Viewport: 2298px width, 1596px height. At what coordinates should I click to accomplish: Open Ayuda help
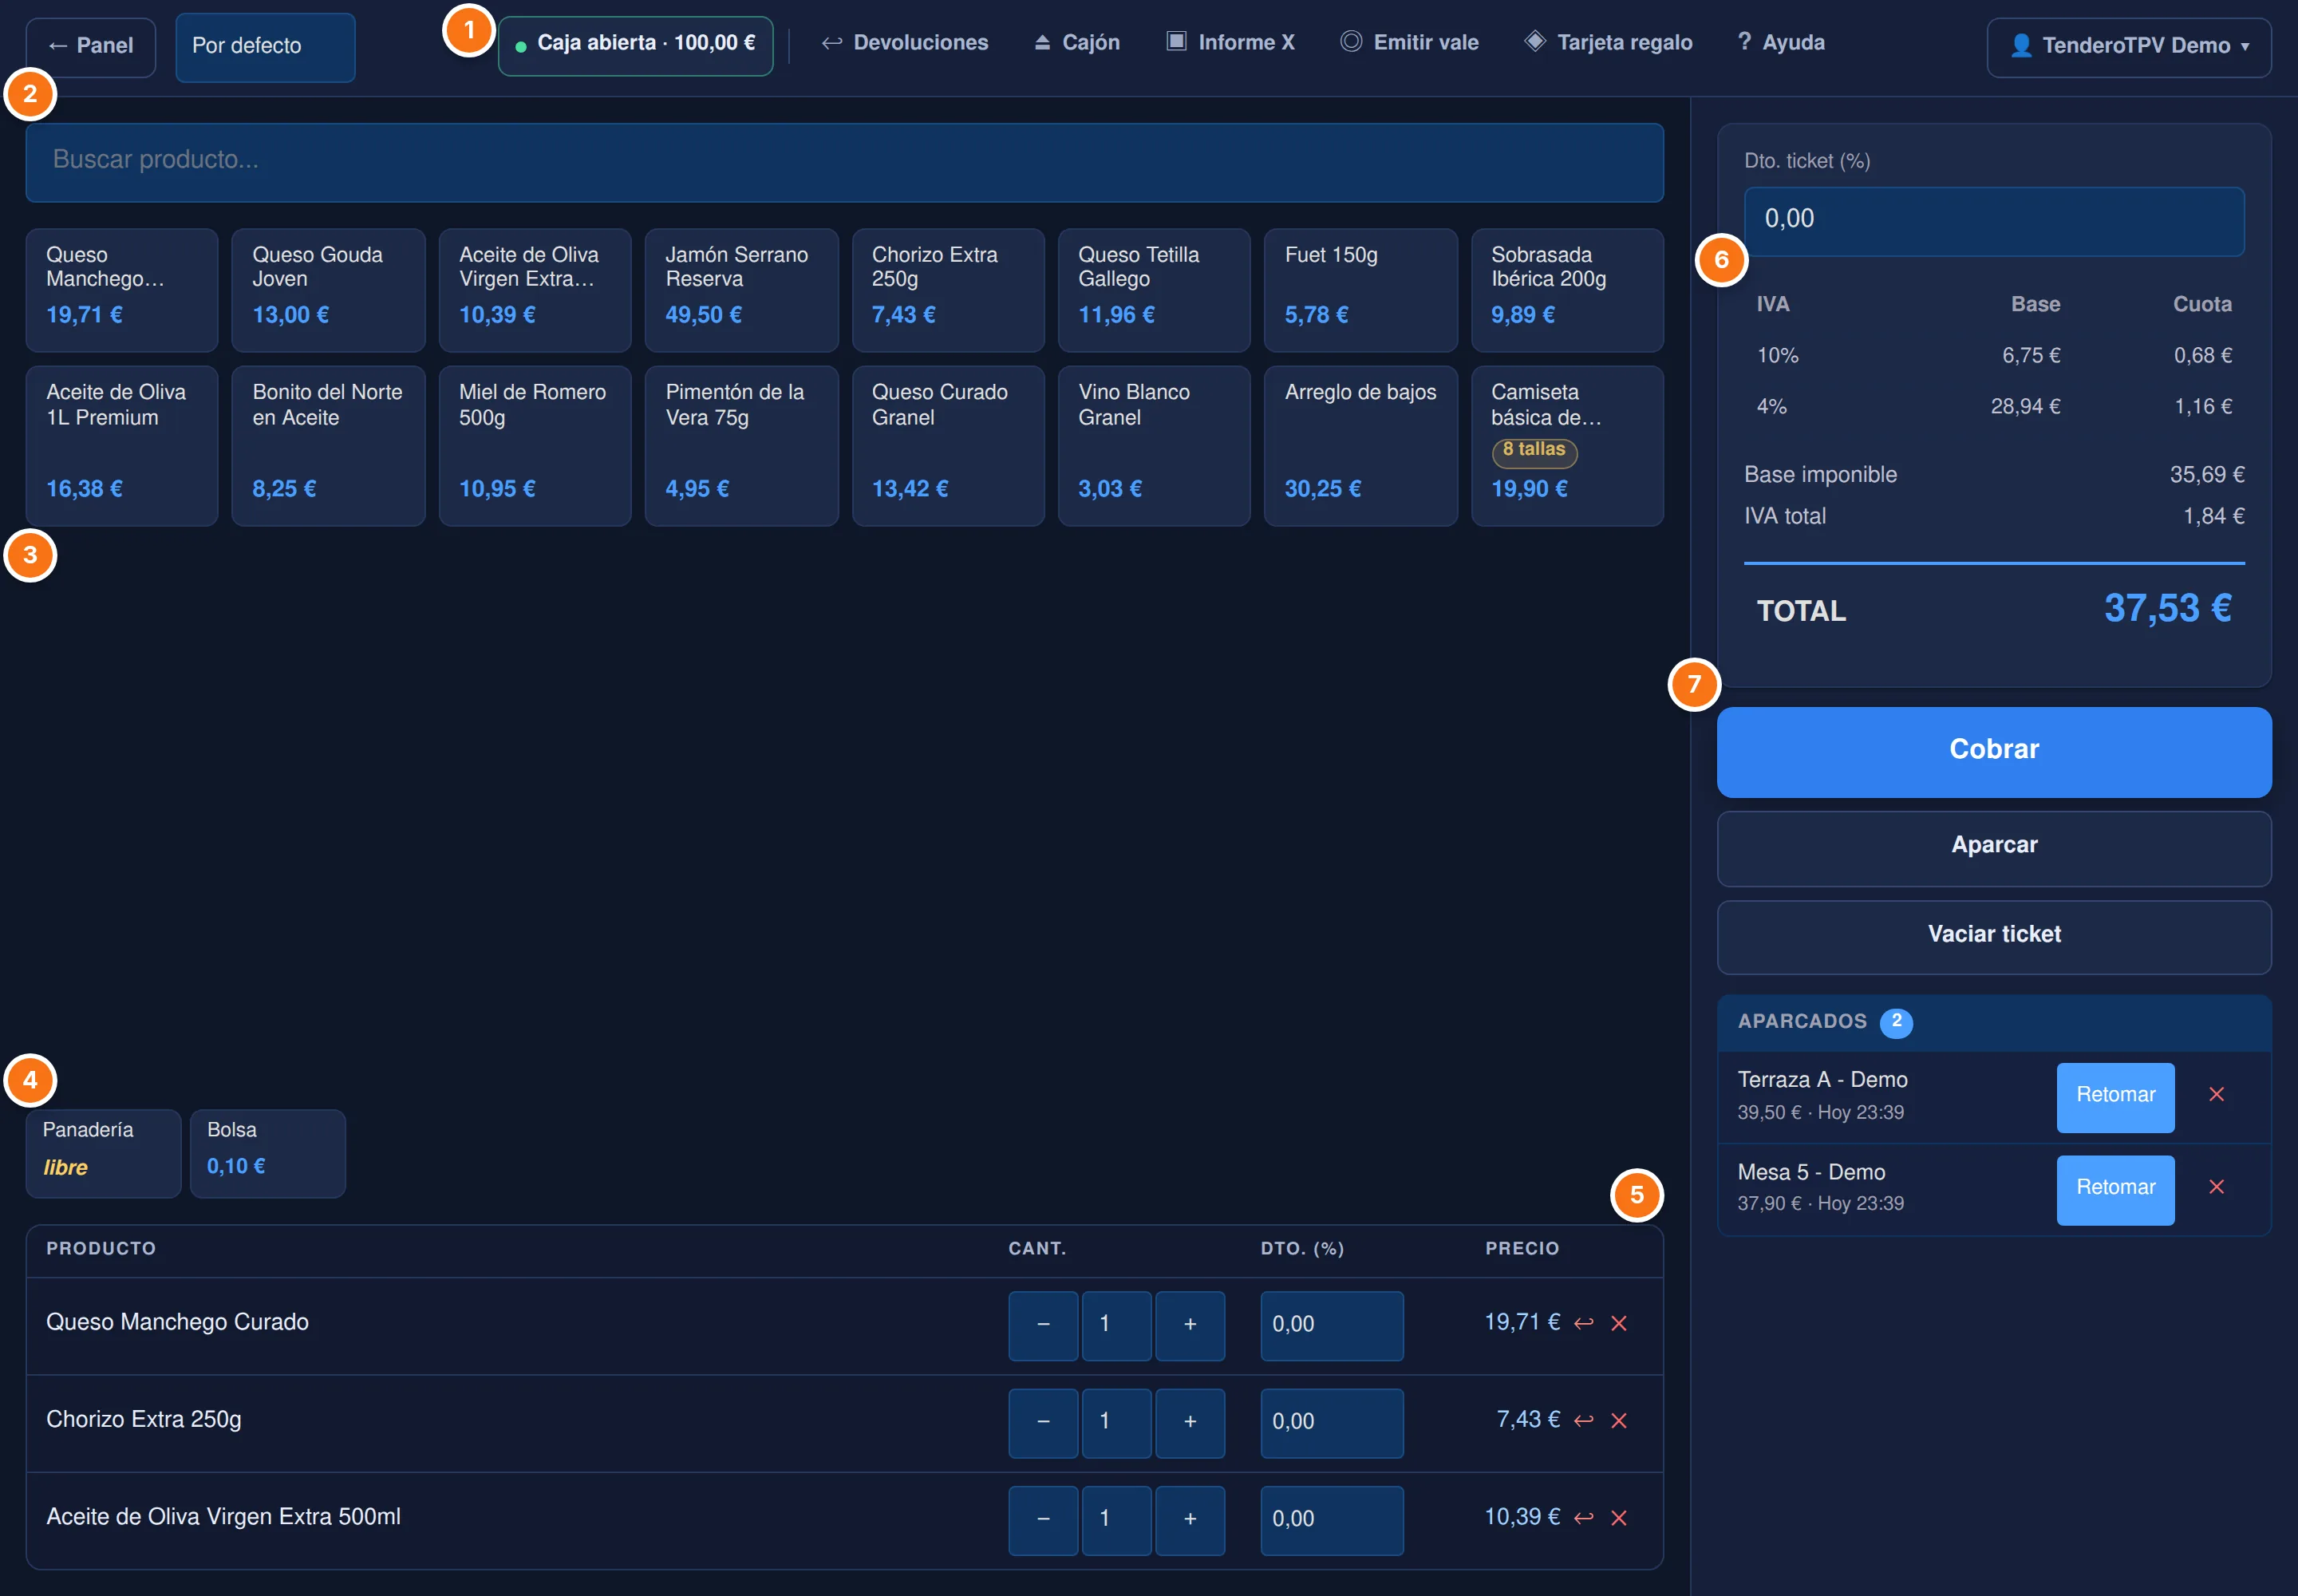pos(1781,42)
